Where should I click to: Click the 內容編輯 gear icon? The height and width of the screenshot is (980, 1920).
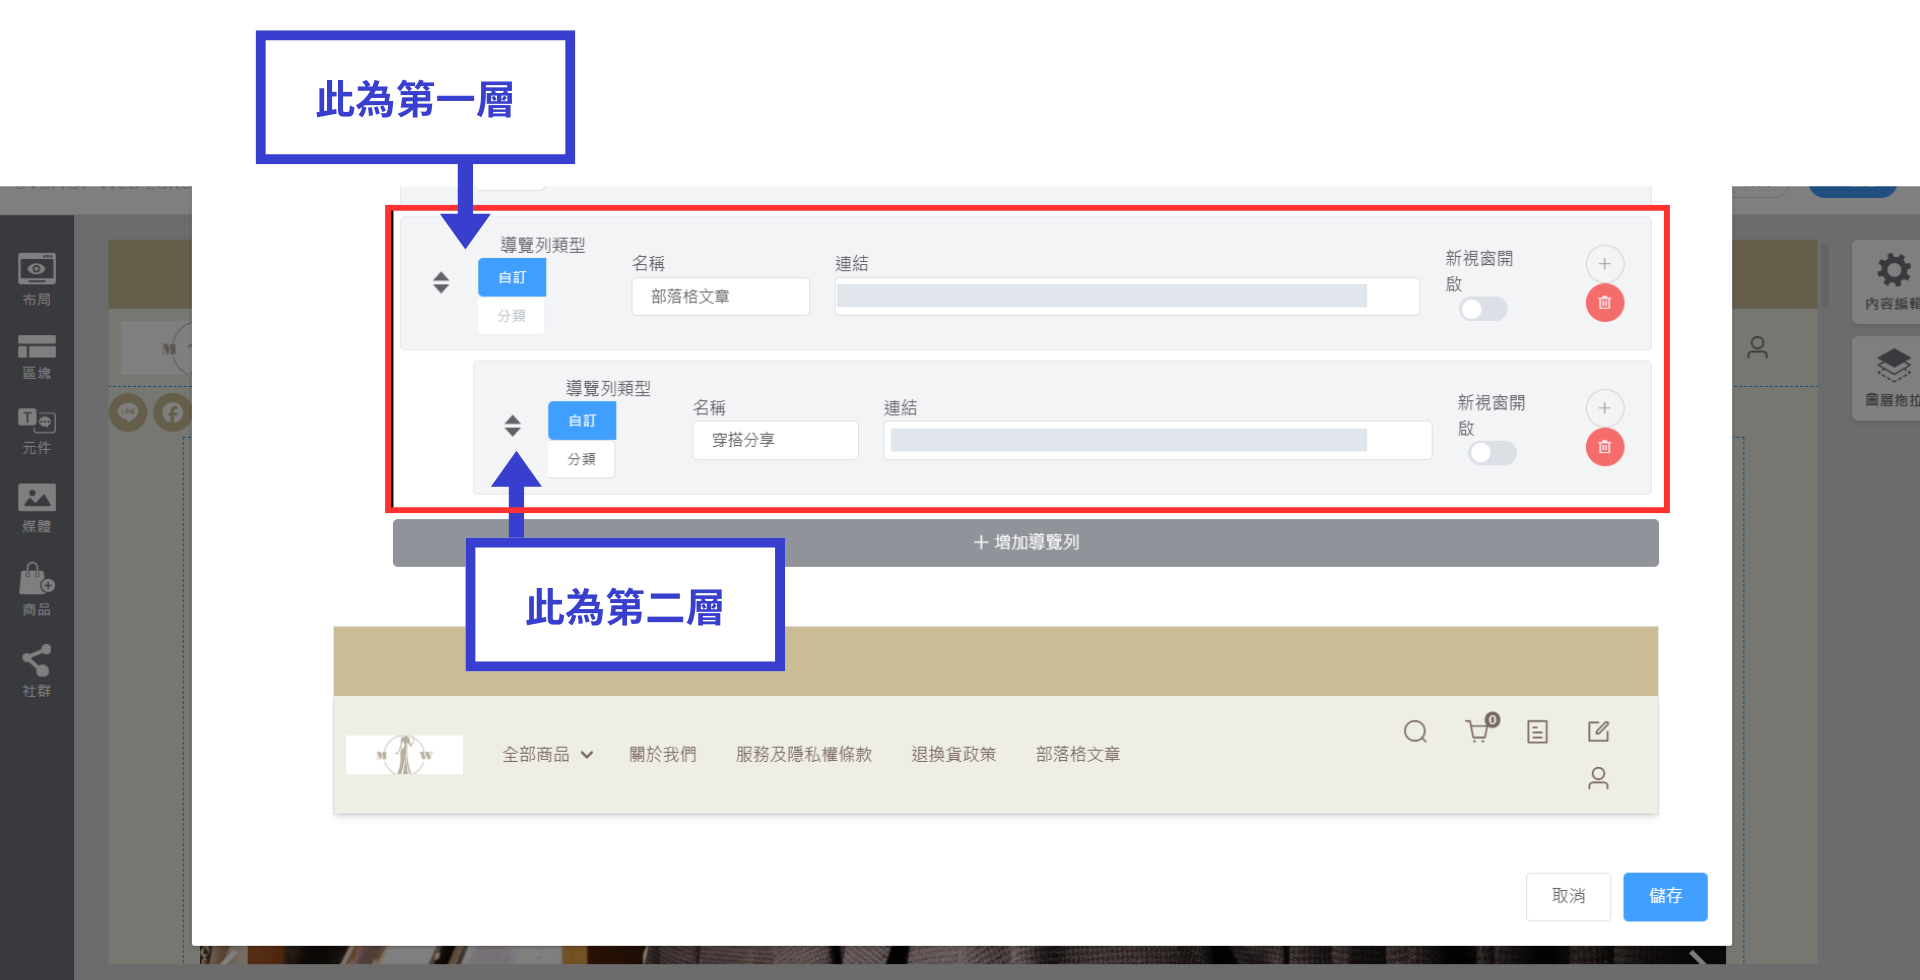tap(1892, 270)
